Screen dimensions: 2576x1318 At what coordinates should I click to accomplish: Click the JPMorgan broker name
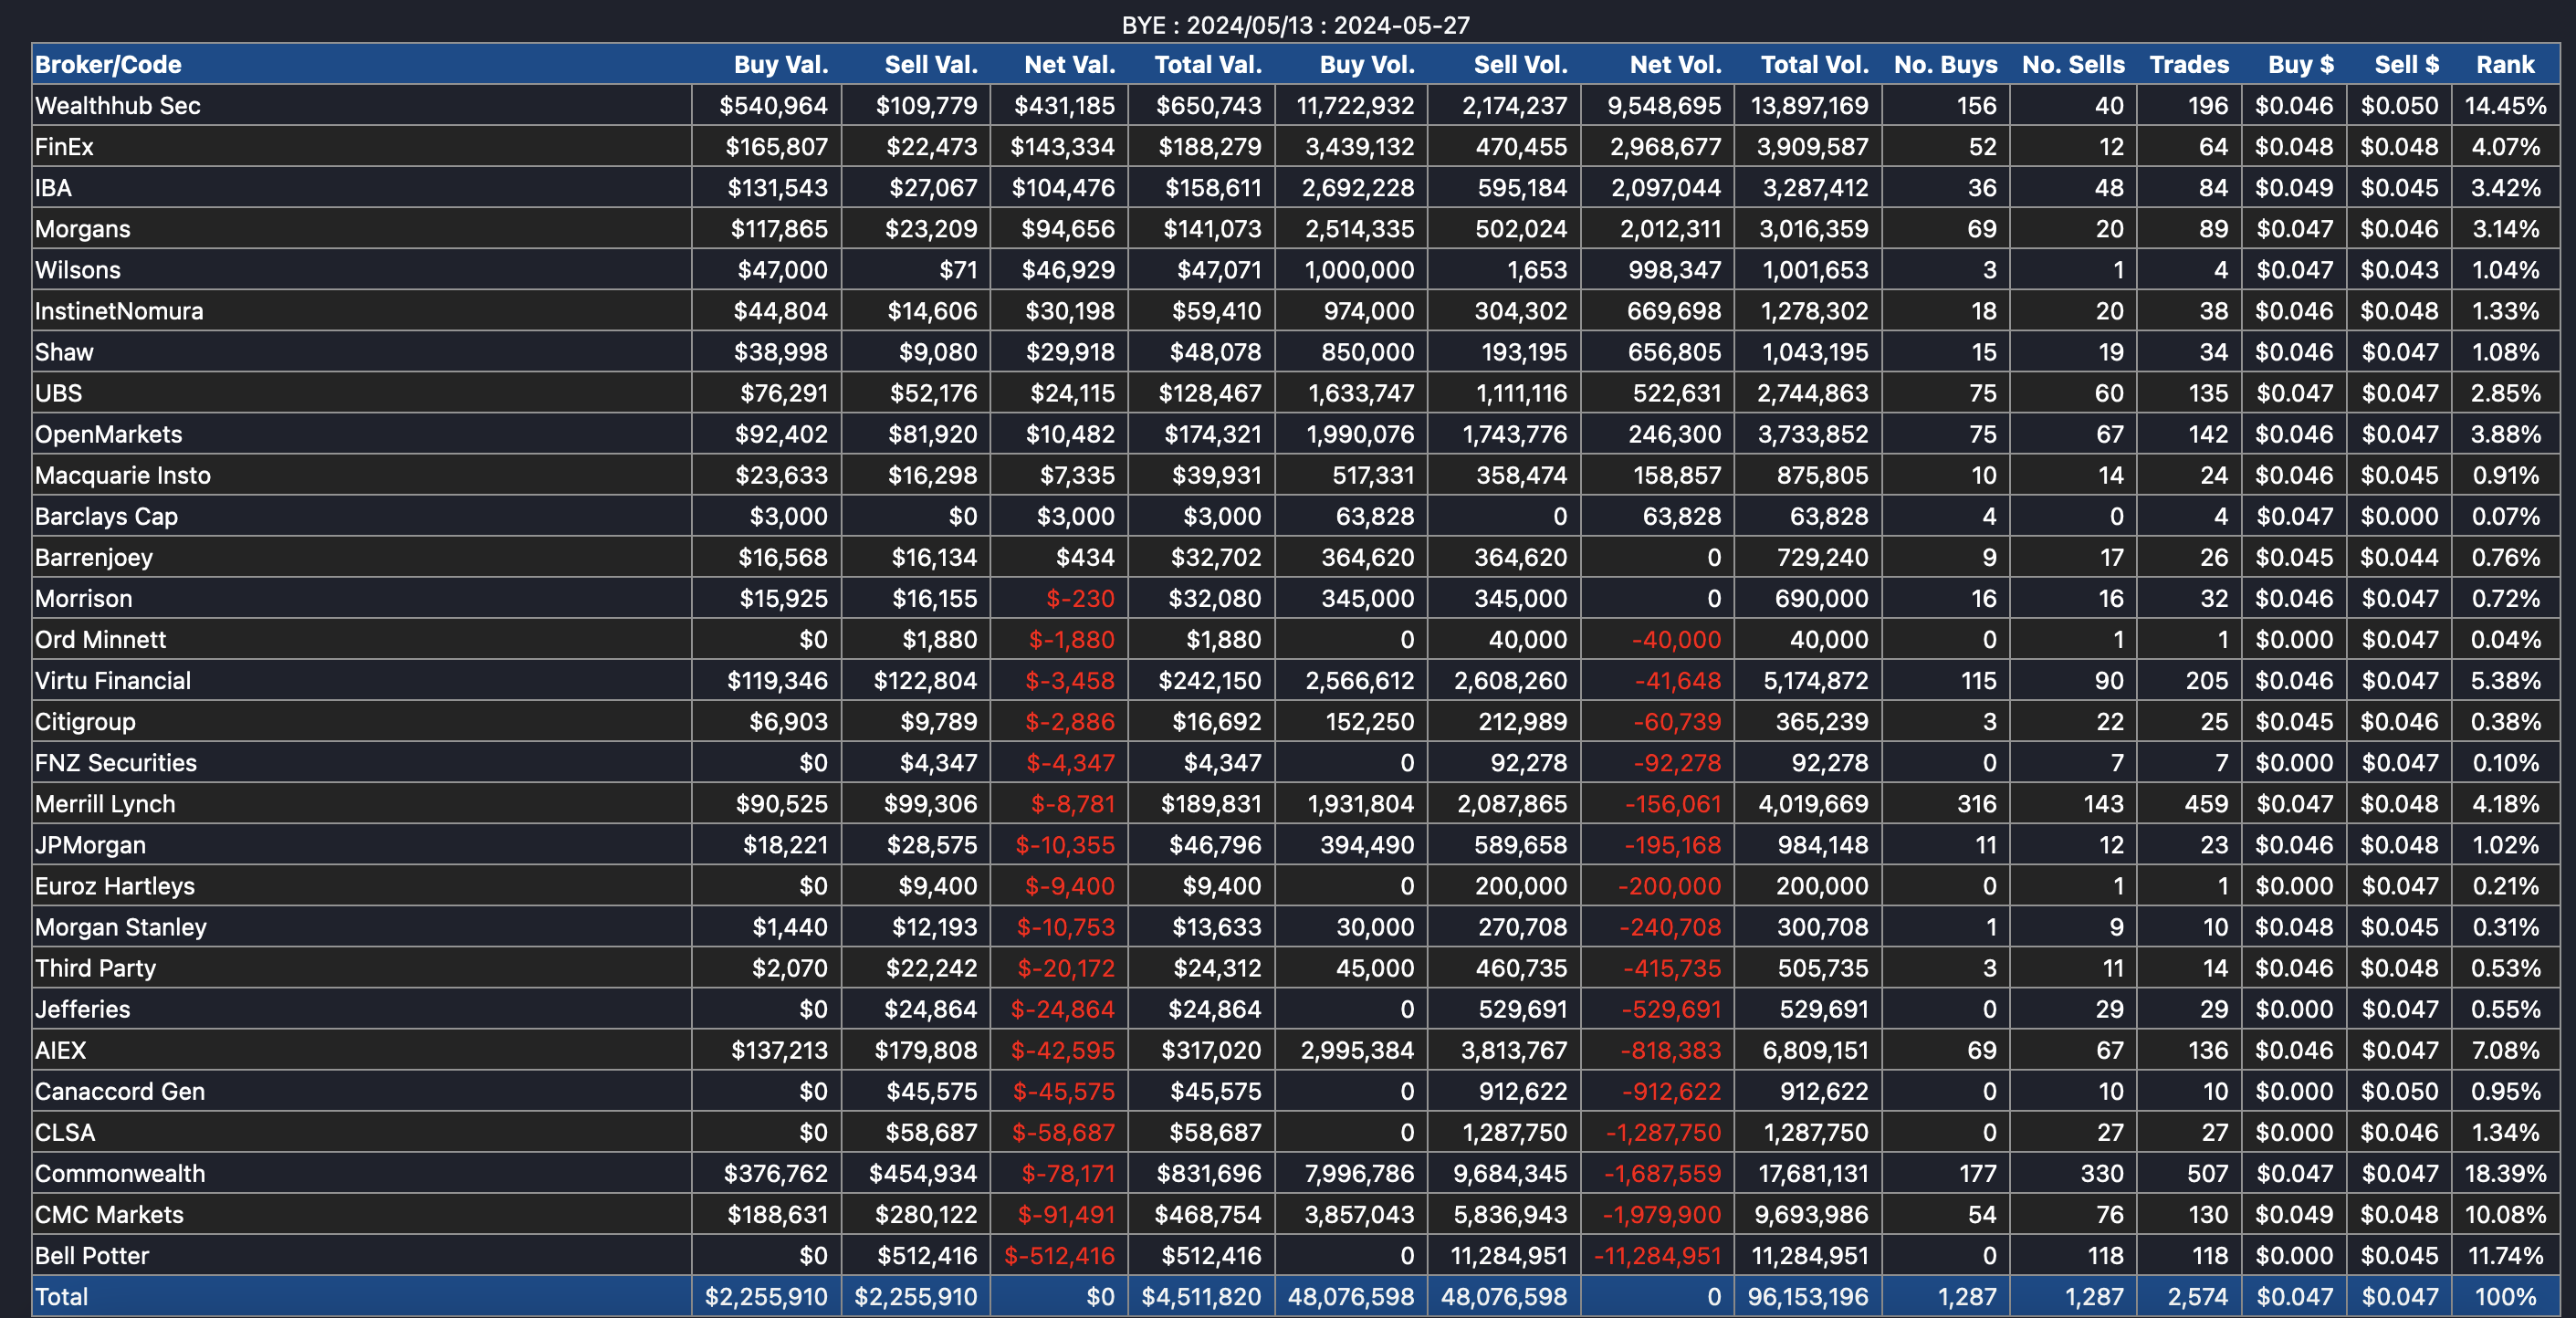(90, 844)
